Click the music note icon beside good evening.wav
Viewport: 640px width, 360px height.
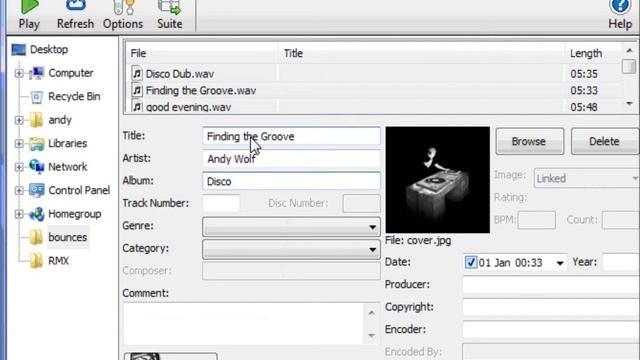(137, 106)
